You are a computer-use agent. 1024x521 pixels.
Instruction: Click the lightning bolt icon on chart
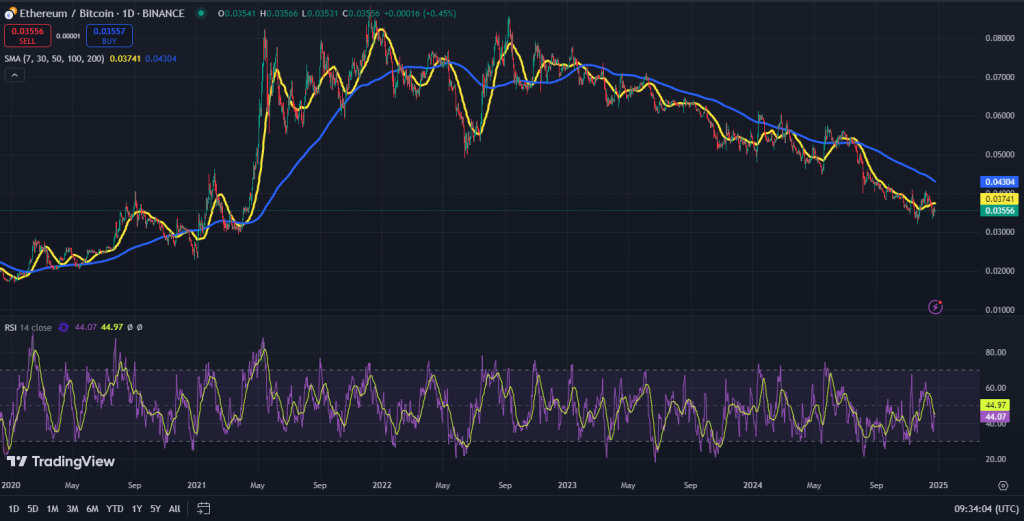tap(935, 307)
